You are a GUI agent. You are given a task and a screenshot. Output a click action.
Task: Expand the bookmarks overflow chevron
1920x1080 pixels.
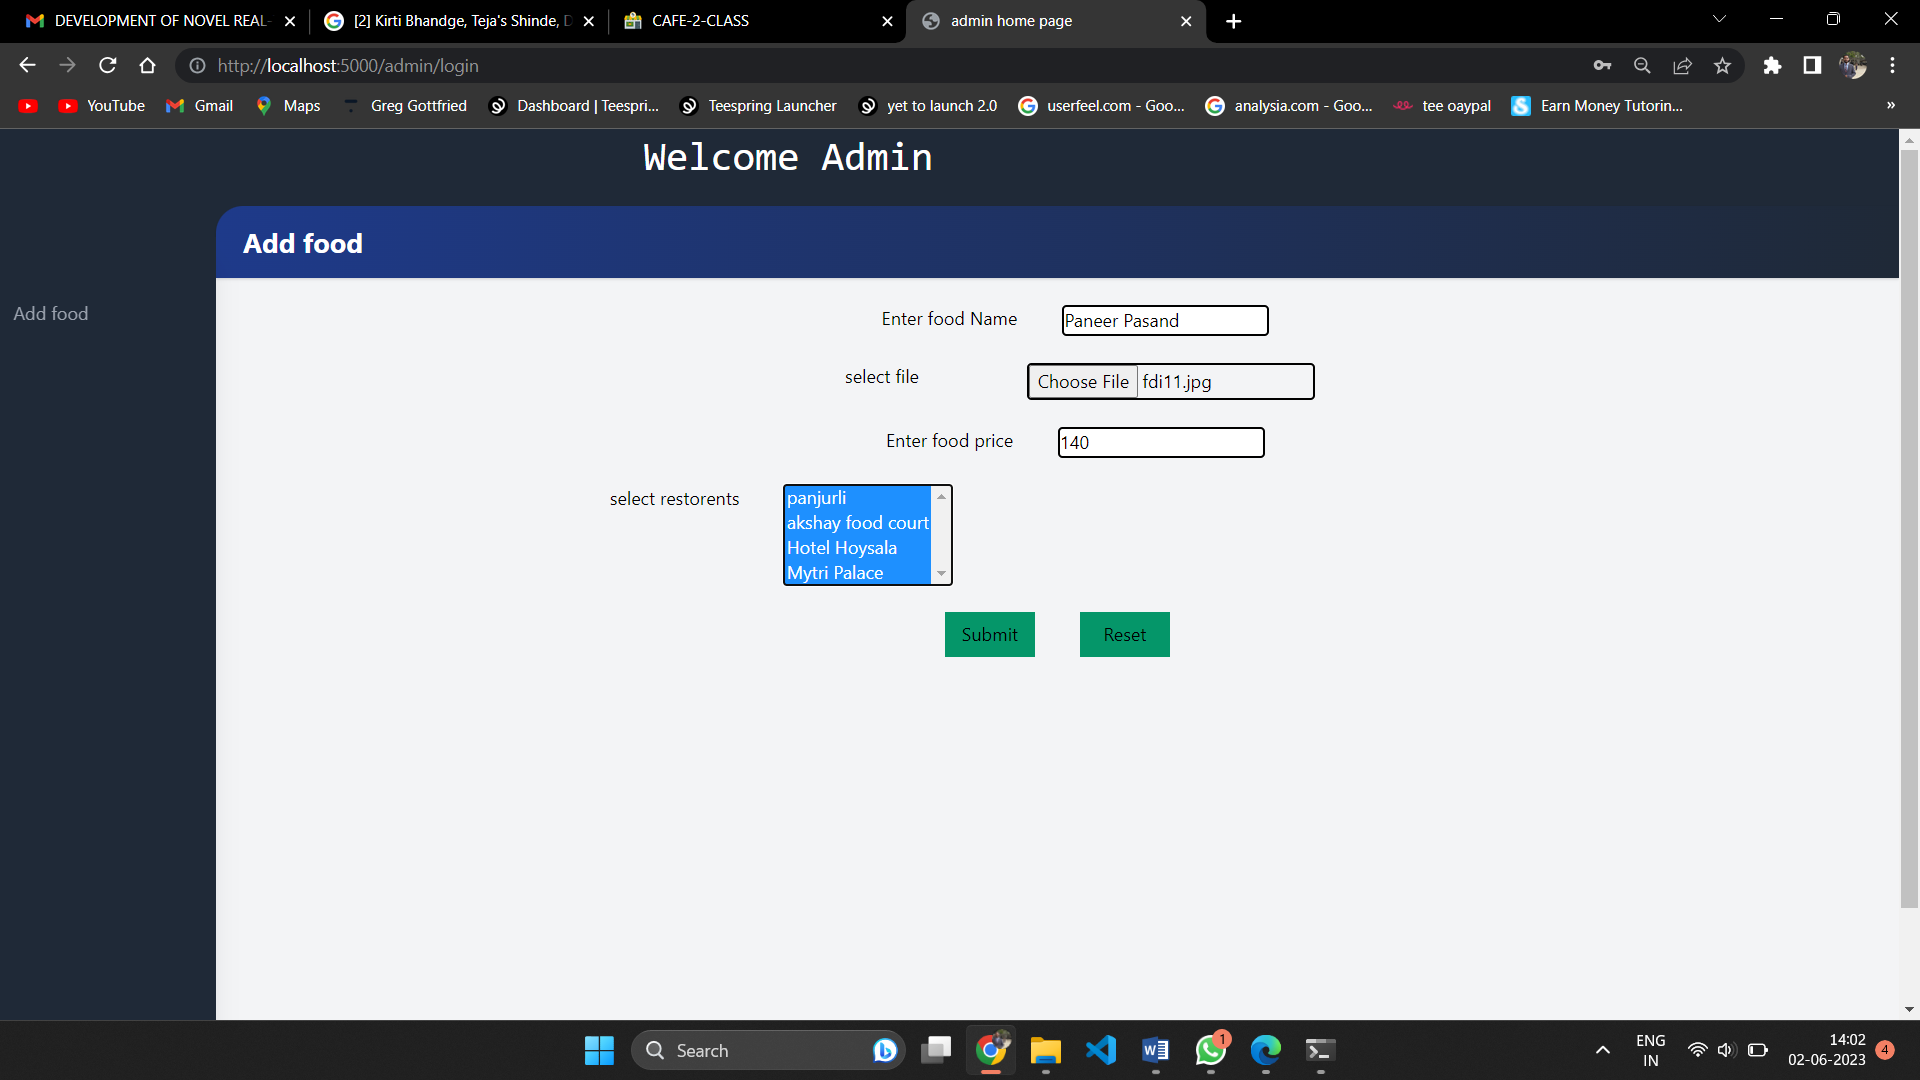point(1891,105)
